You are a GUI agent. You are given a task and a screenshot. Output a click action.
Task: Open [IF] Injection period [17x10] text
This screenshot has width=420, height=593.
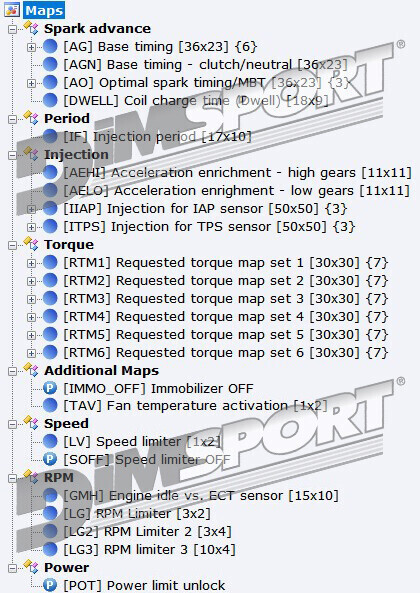tap(157, 137)
